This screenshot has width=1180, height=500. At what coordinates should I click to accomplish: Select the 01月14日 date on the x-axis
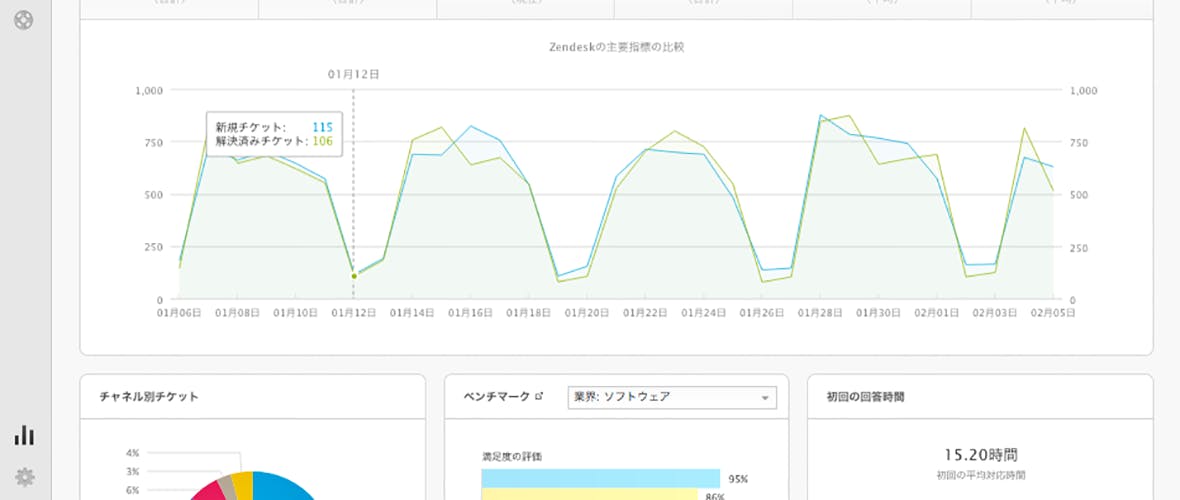pyautogui.click(x=412, y=312)
